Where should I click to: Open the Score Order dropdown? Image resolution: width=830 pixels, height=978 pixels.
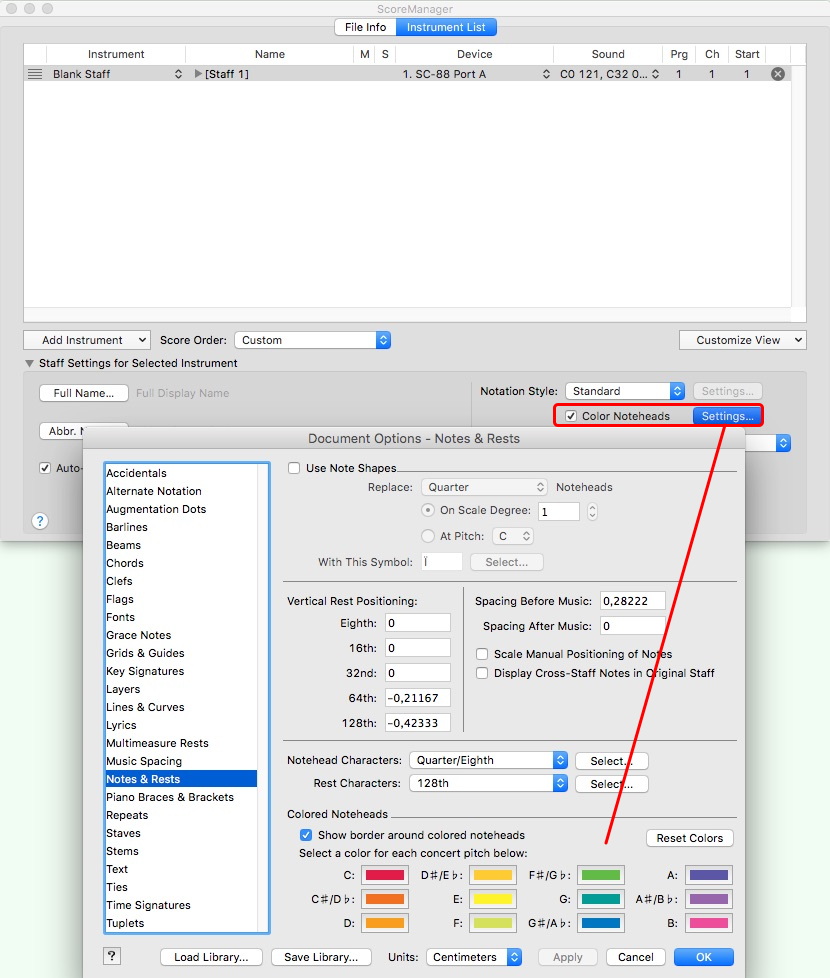(x=312, y=340)
